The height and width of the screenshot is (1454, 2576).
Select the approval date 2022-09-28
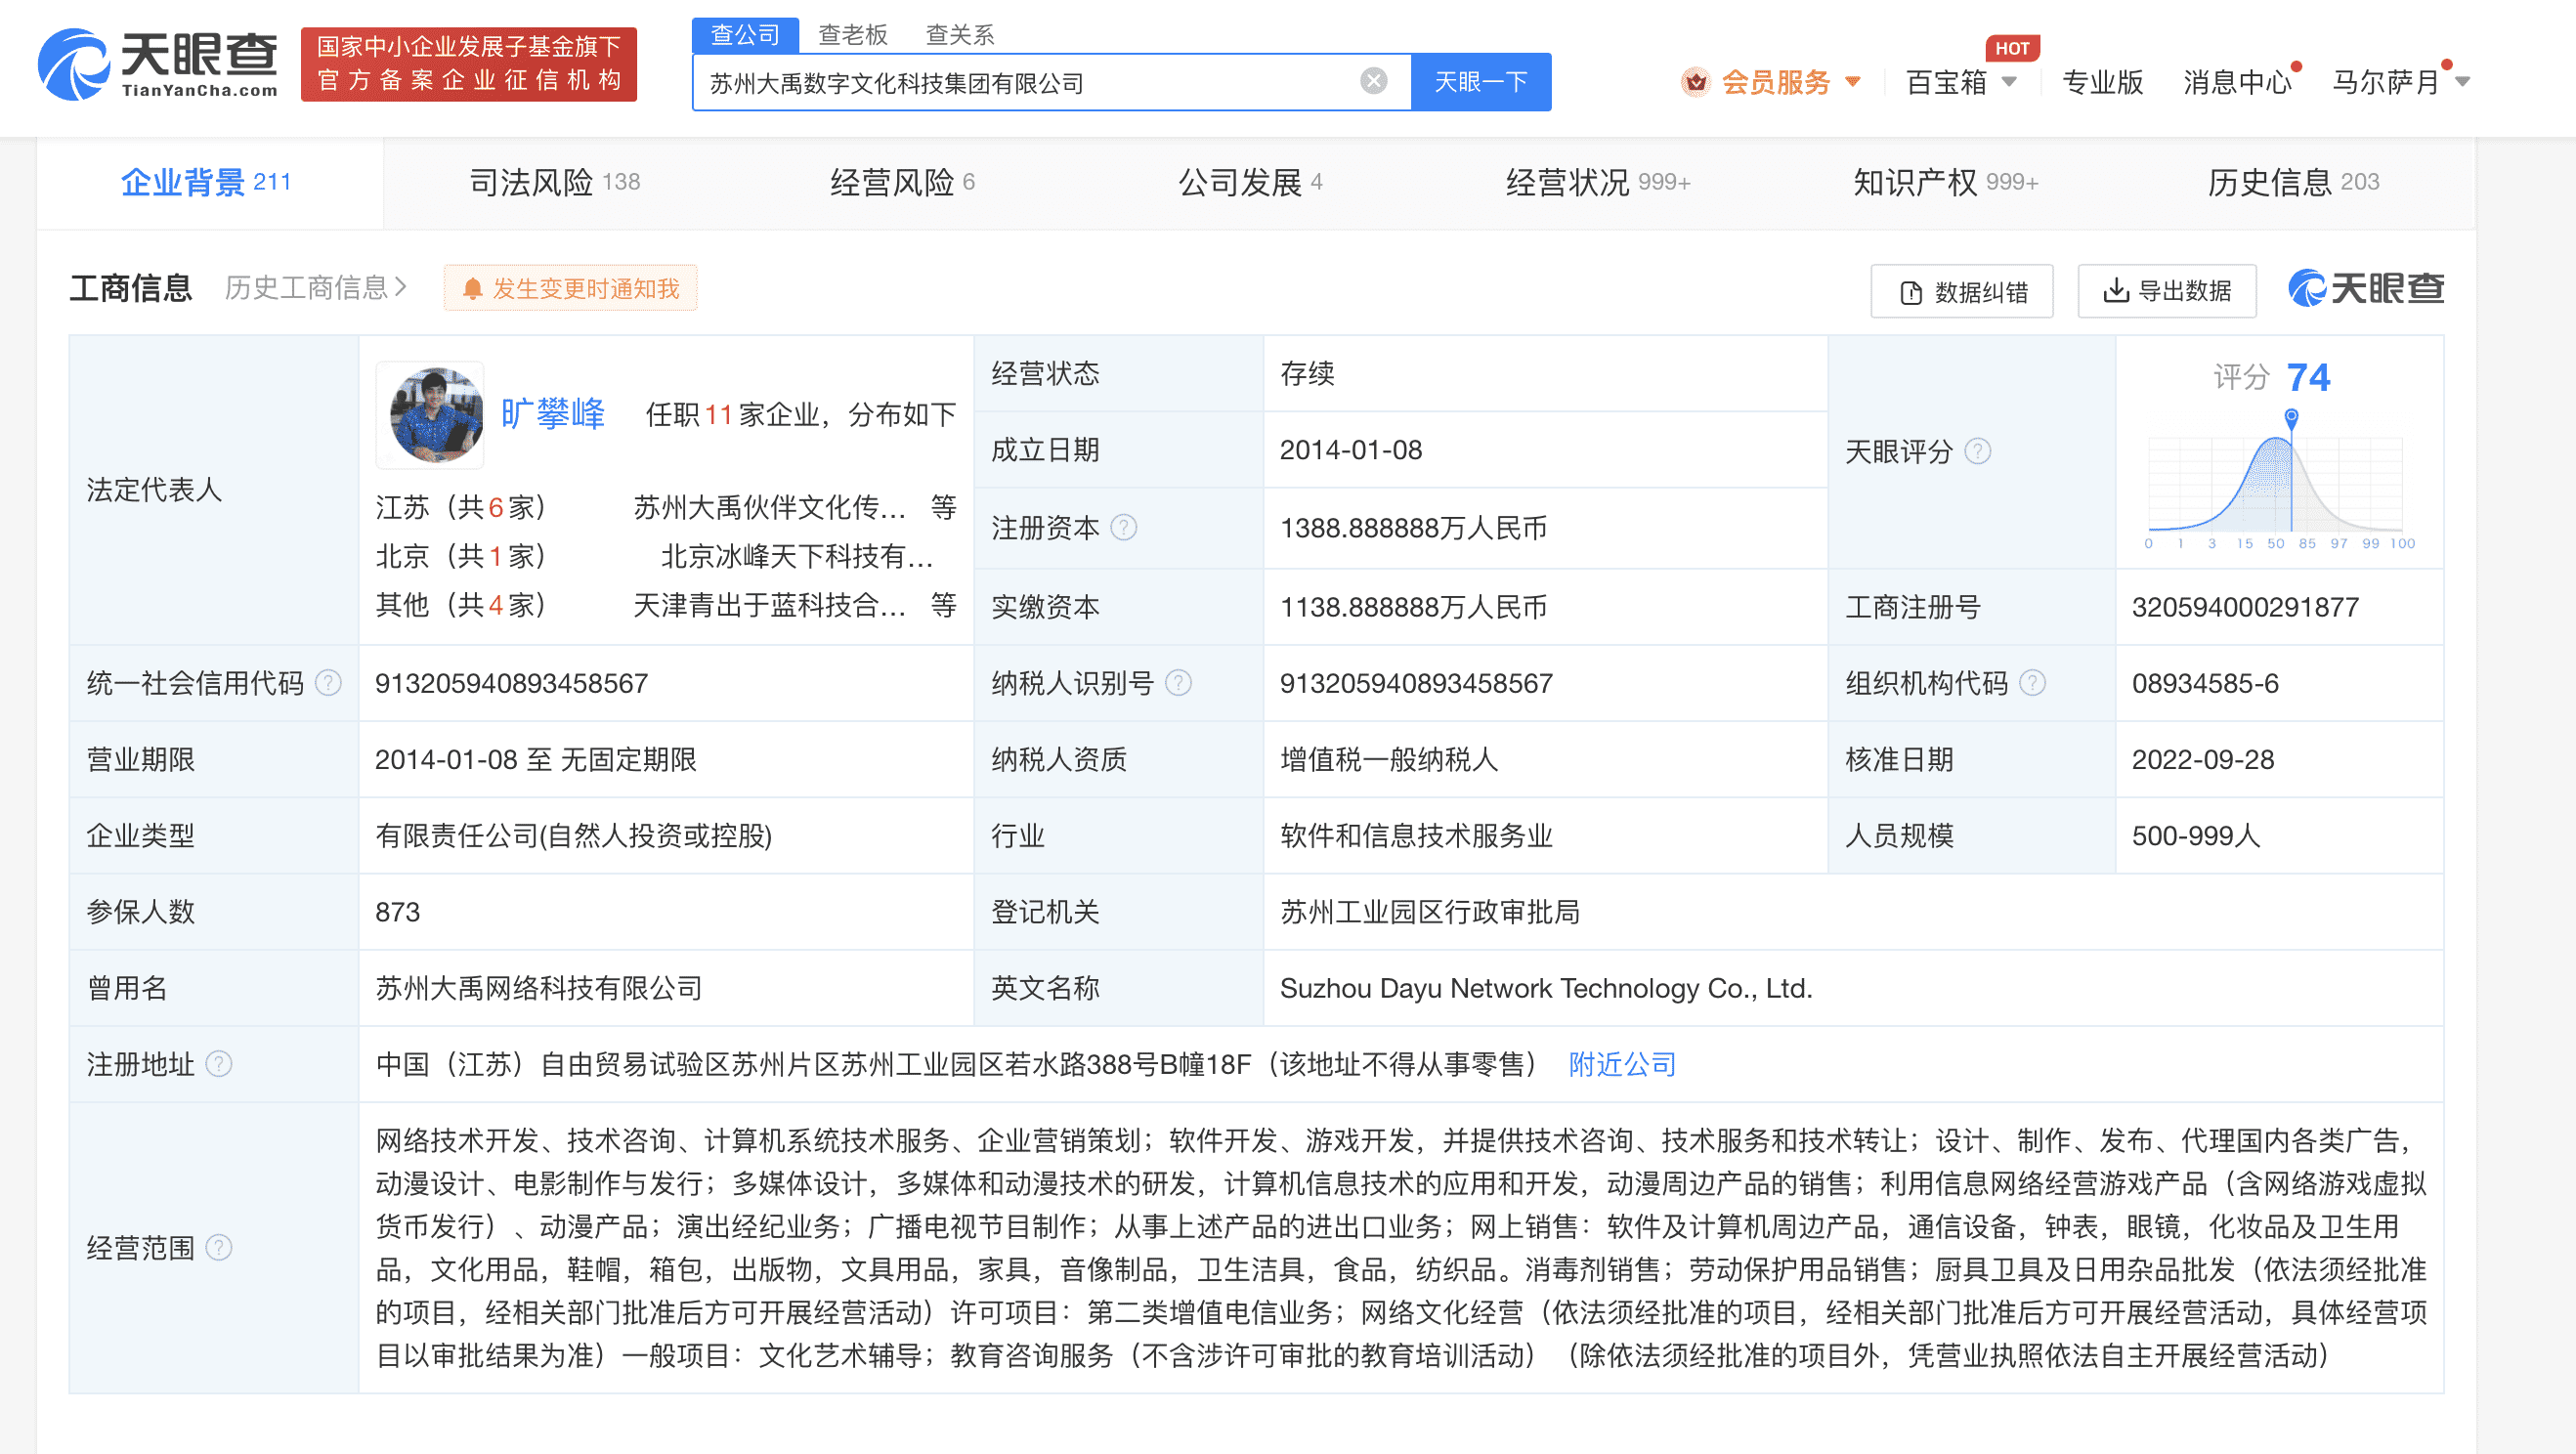coord(2203,759)
